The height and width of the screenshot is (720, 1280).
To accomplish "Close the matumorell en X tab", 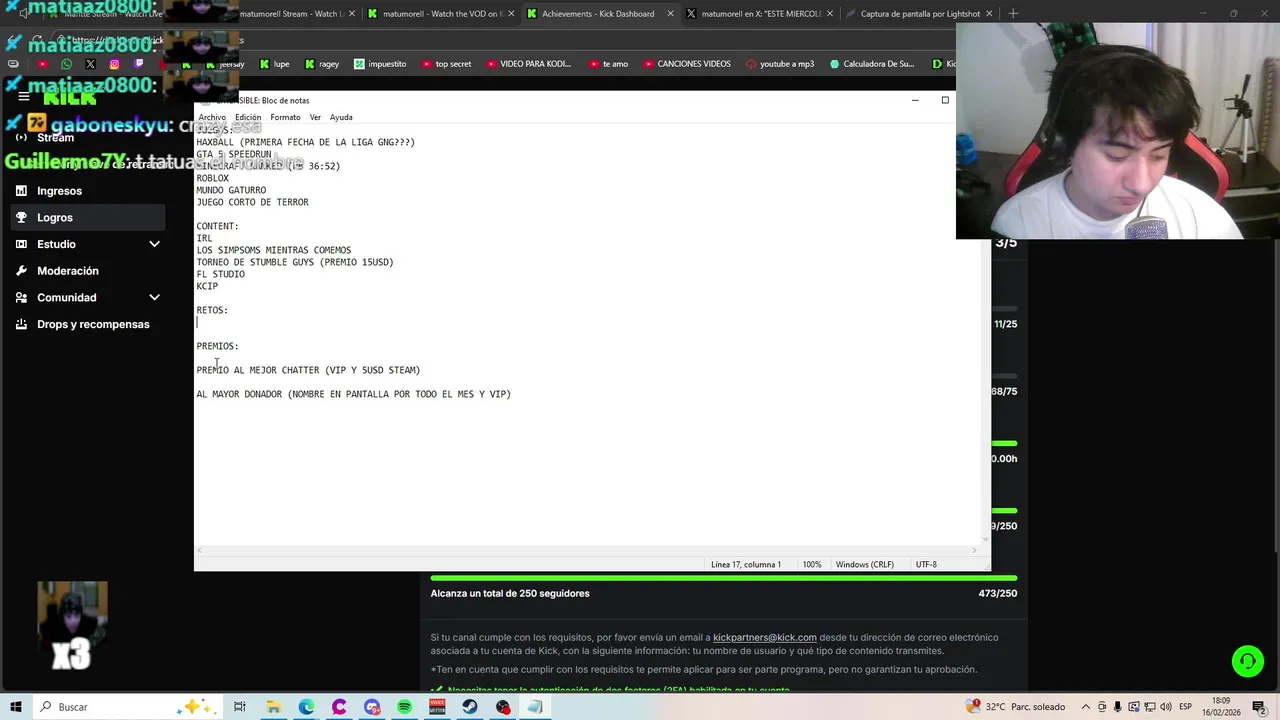I will (x=829, y=14).
